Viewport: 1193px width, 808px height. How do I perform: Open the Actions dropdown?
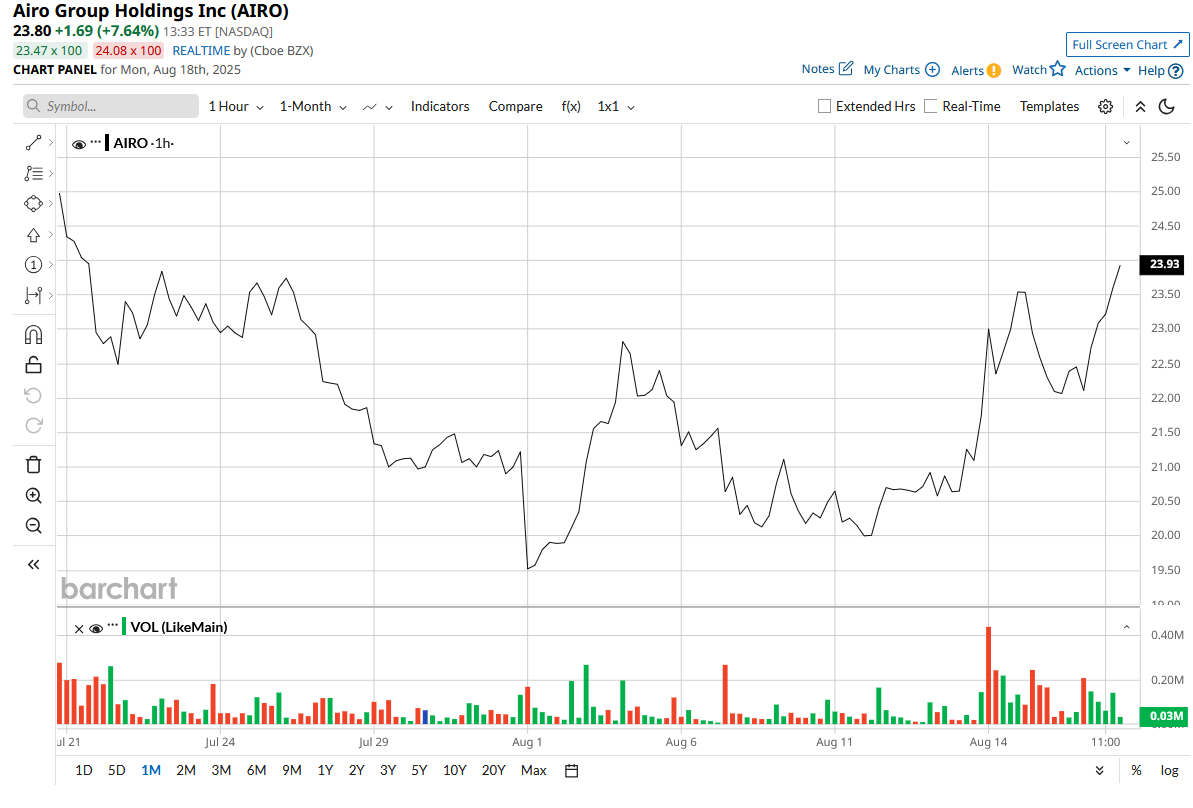[x=1102, y=70]
